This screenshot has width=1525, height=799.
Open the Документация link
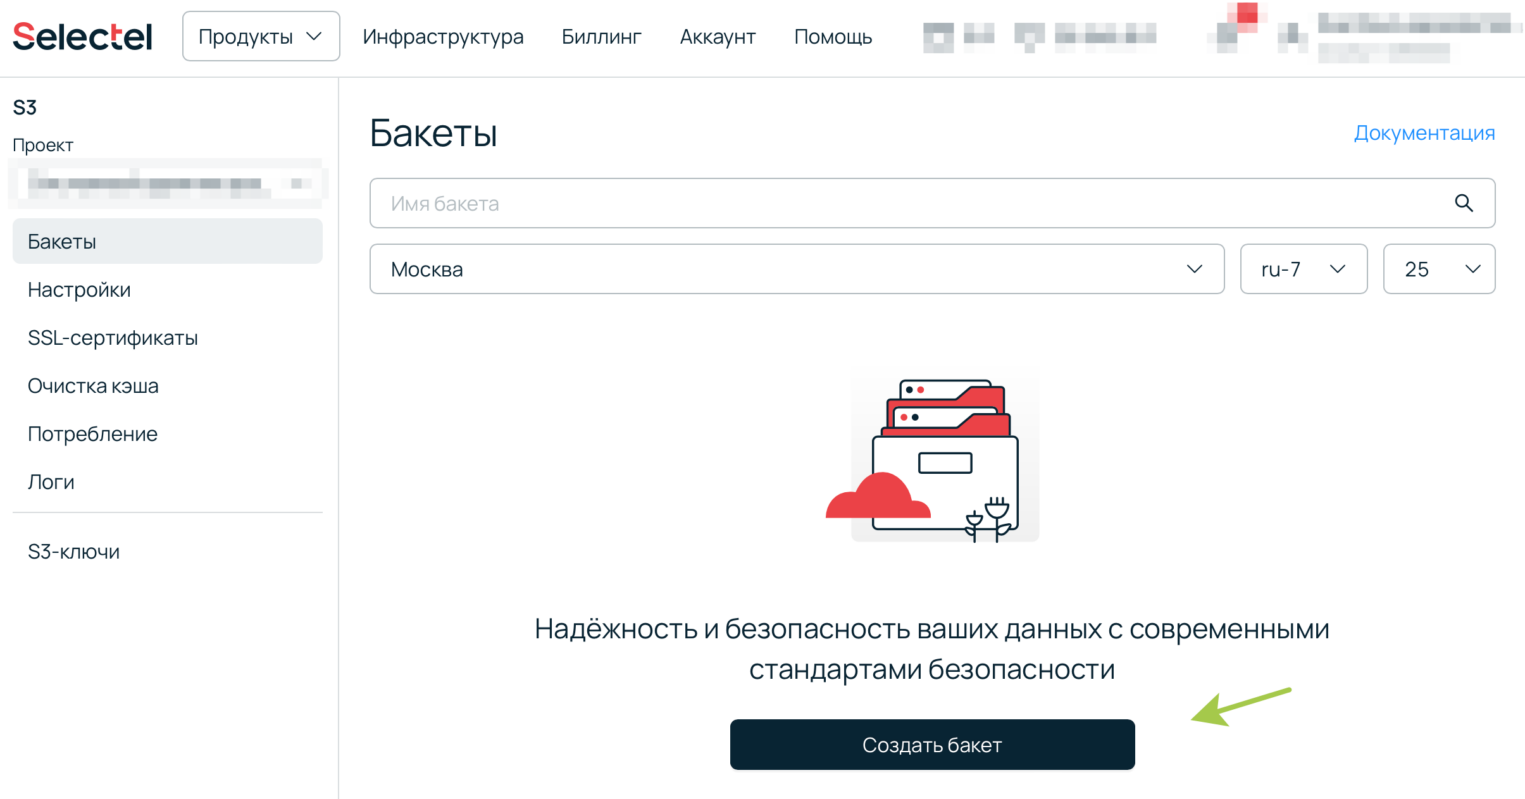click(x=1424, y=132)
